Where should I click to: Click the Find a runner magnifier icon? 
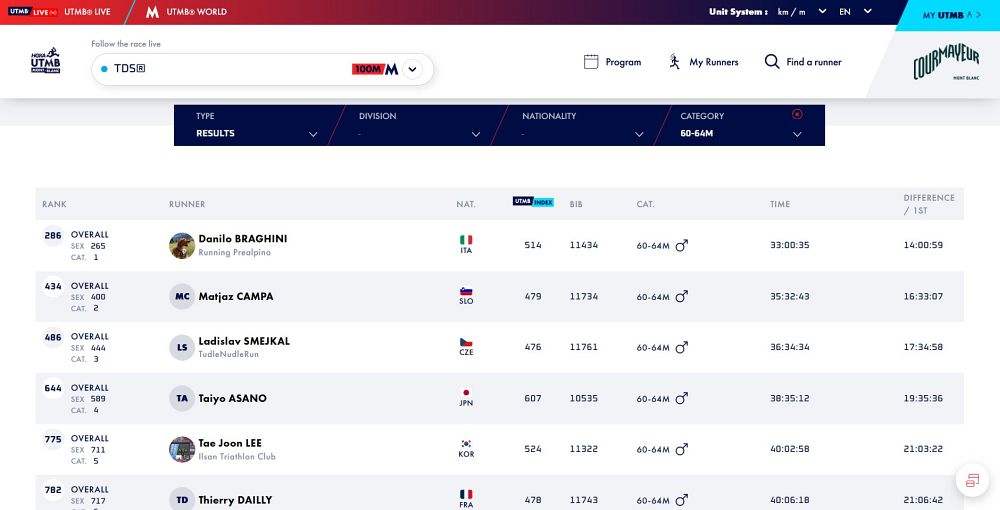[771, 62]
